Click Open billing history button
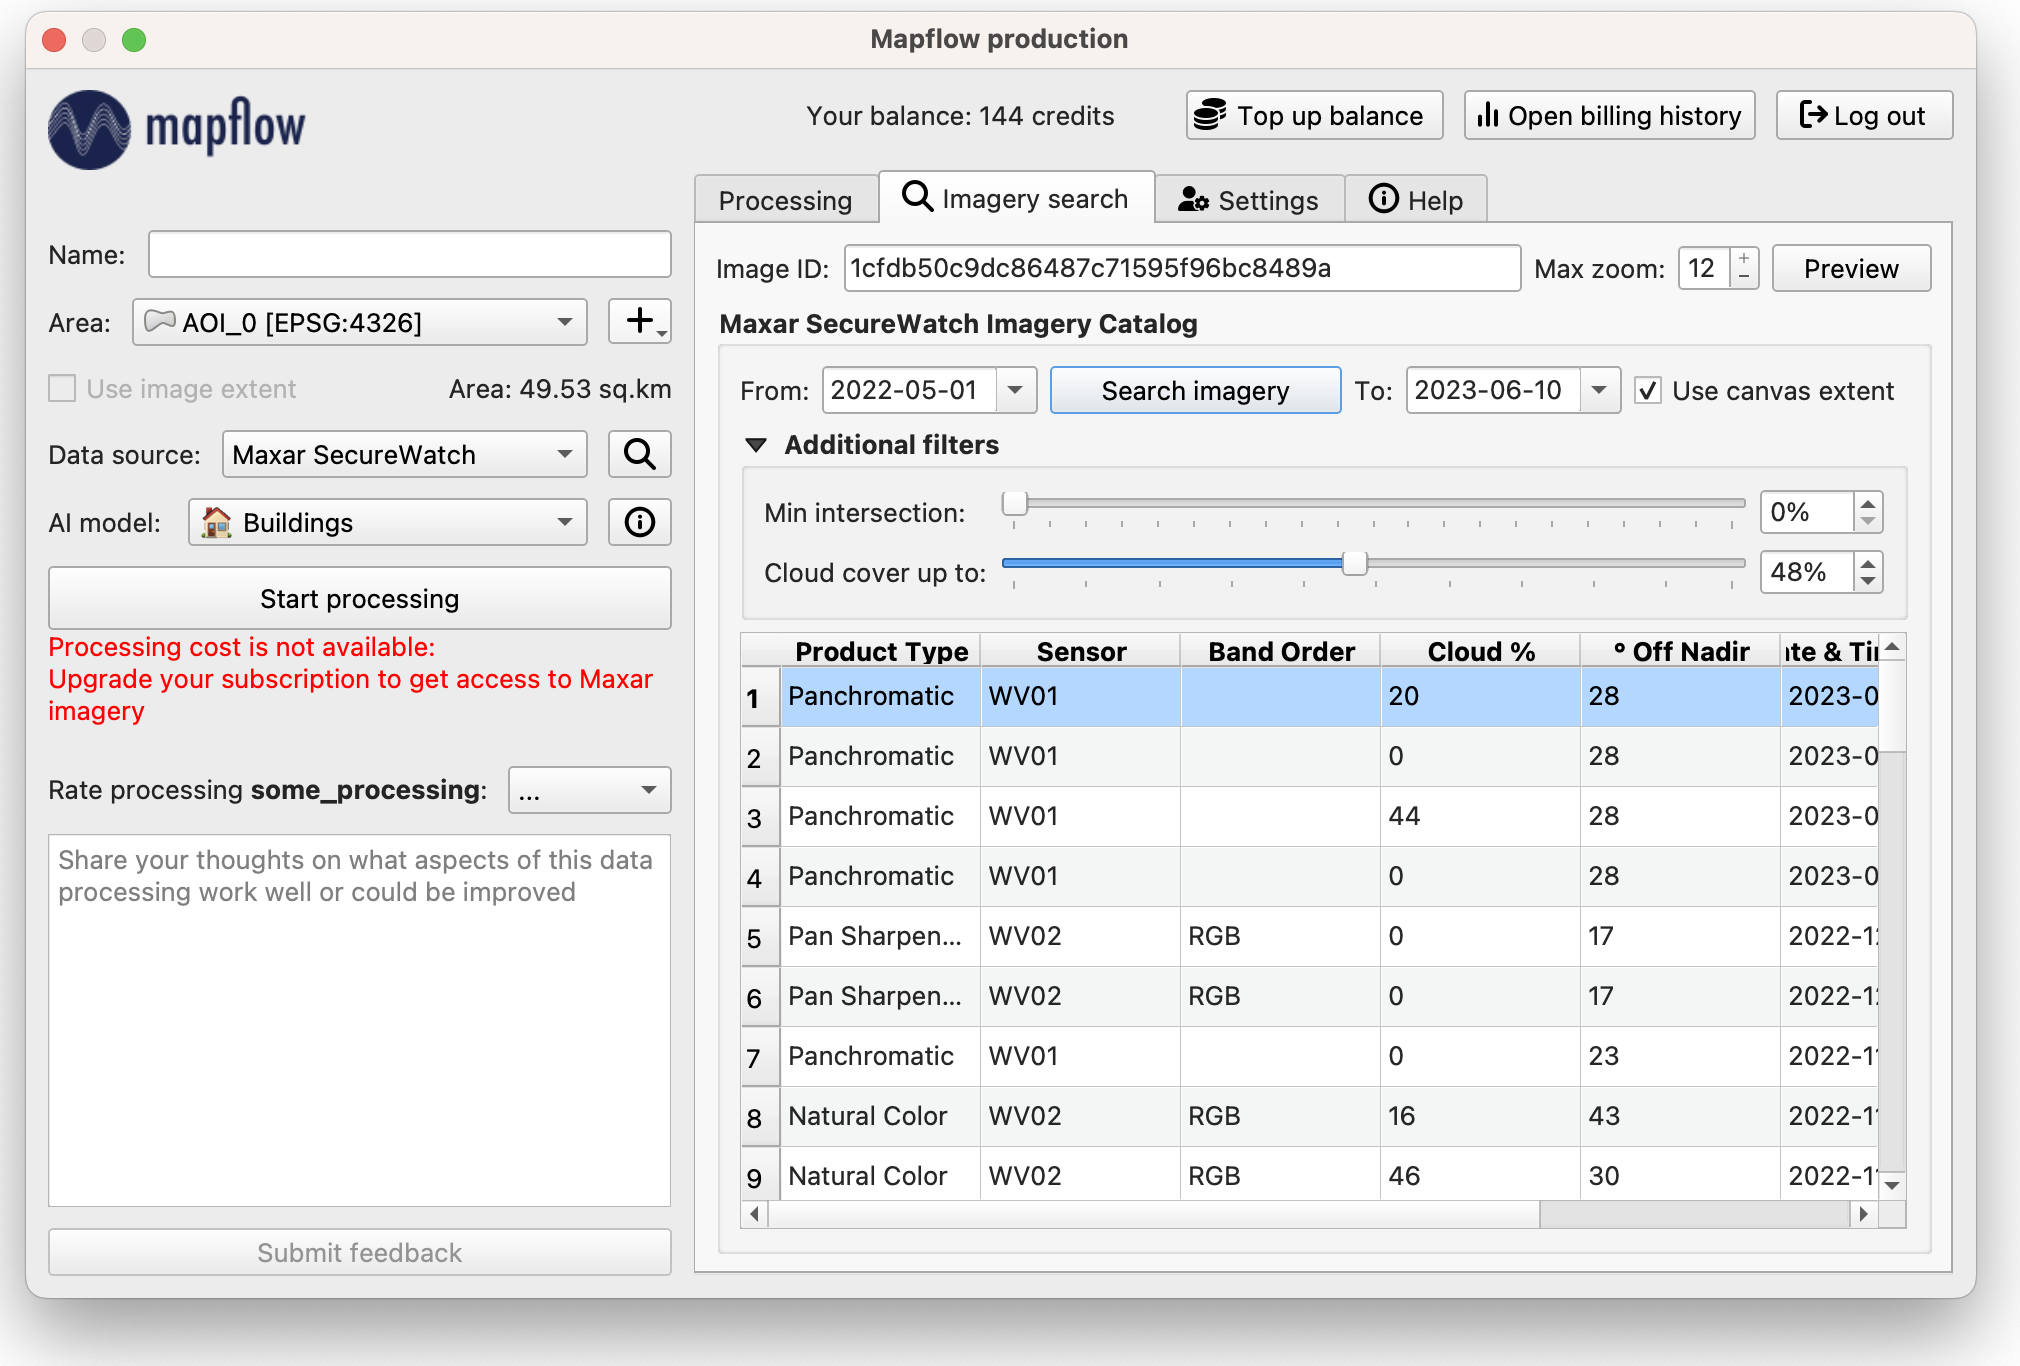 pyautogui.click(x=1609, y=116)
